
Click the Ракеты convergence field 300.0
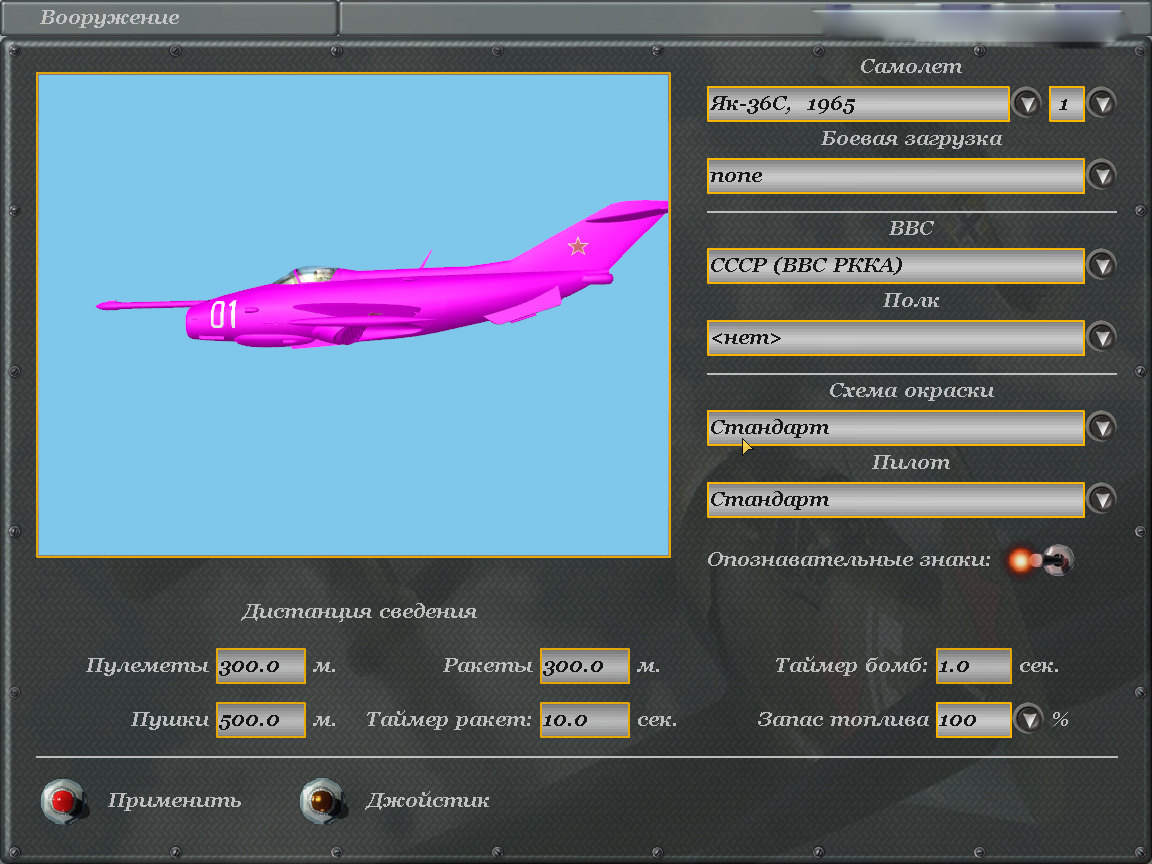click(585, 666)
